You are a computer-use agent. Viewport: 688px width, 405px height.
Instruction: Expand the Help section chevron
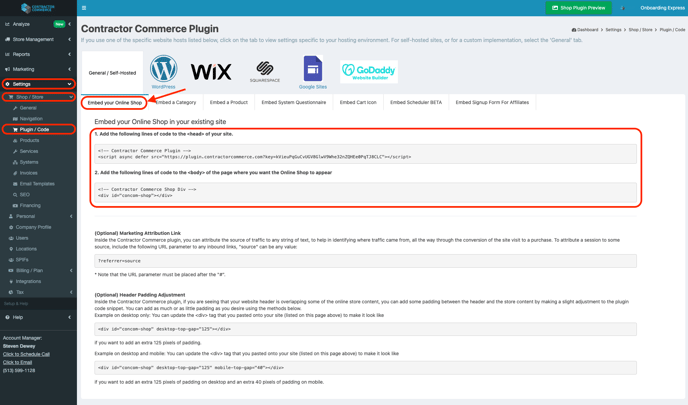69,317
